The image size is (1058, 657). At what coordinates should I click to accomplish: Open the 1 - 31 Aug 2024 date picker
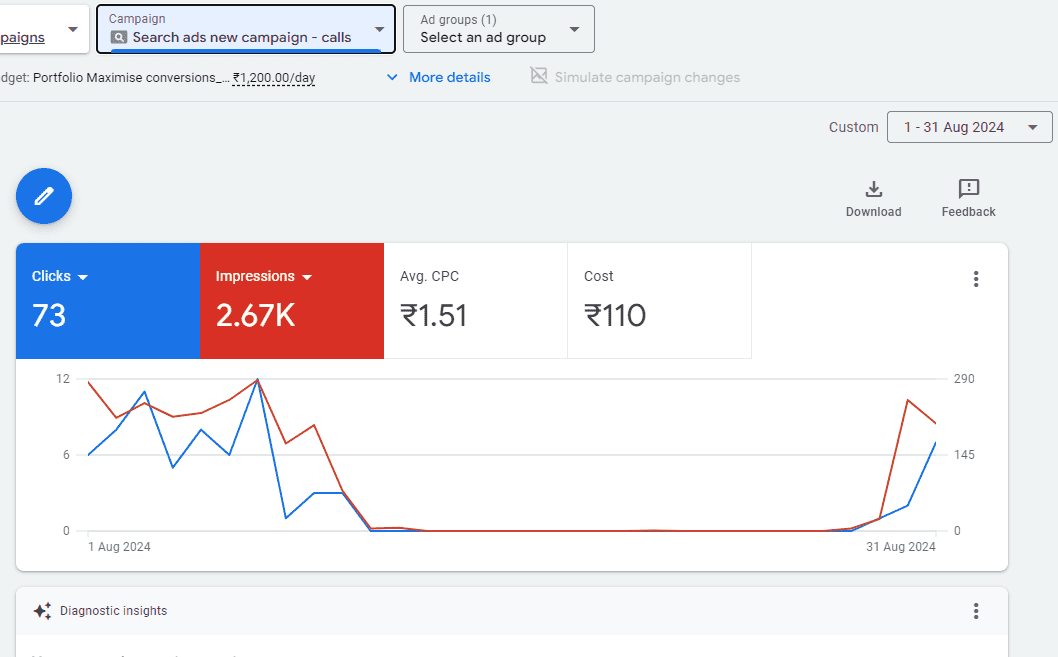[967, 127]
